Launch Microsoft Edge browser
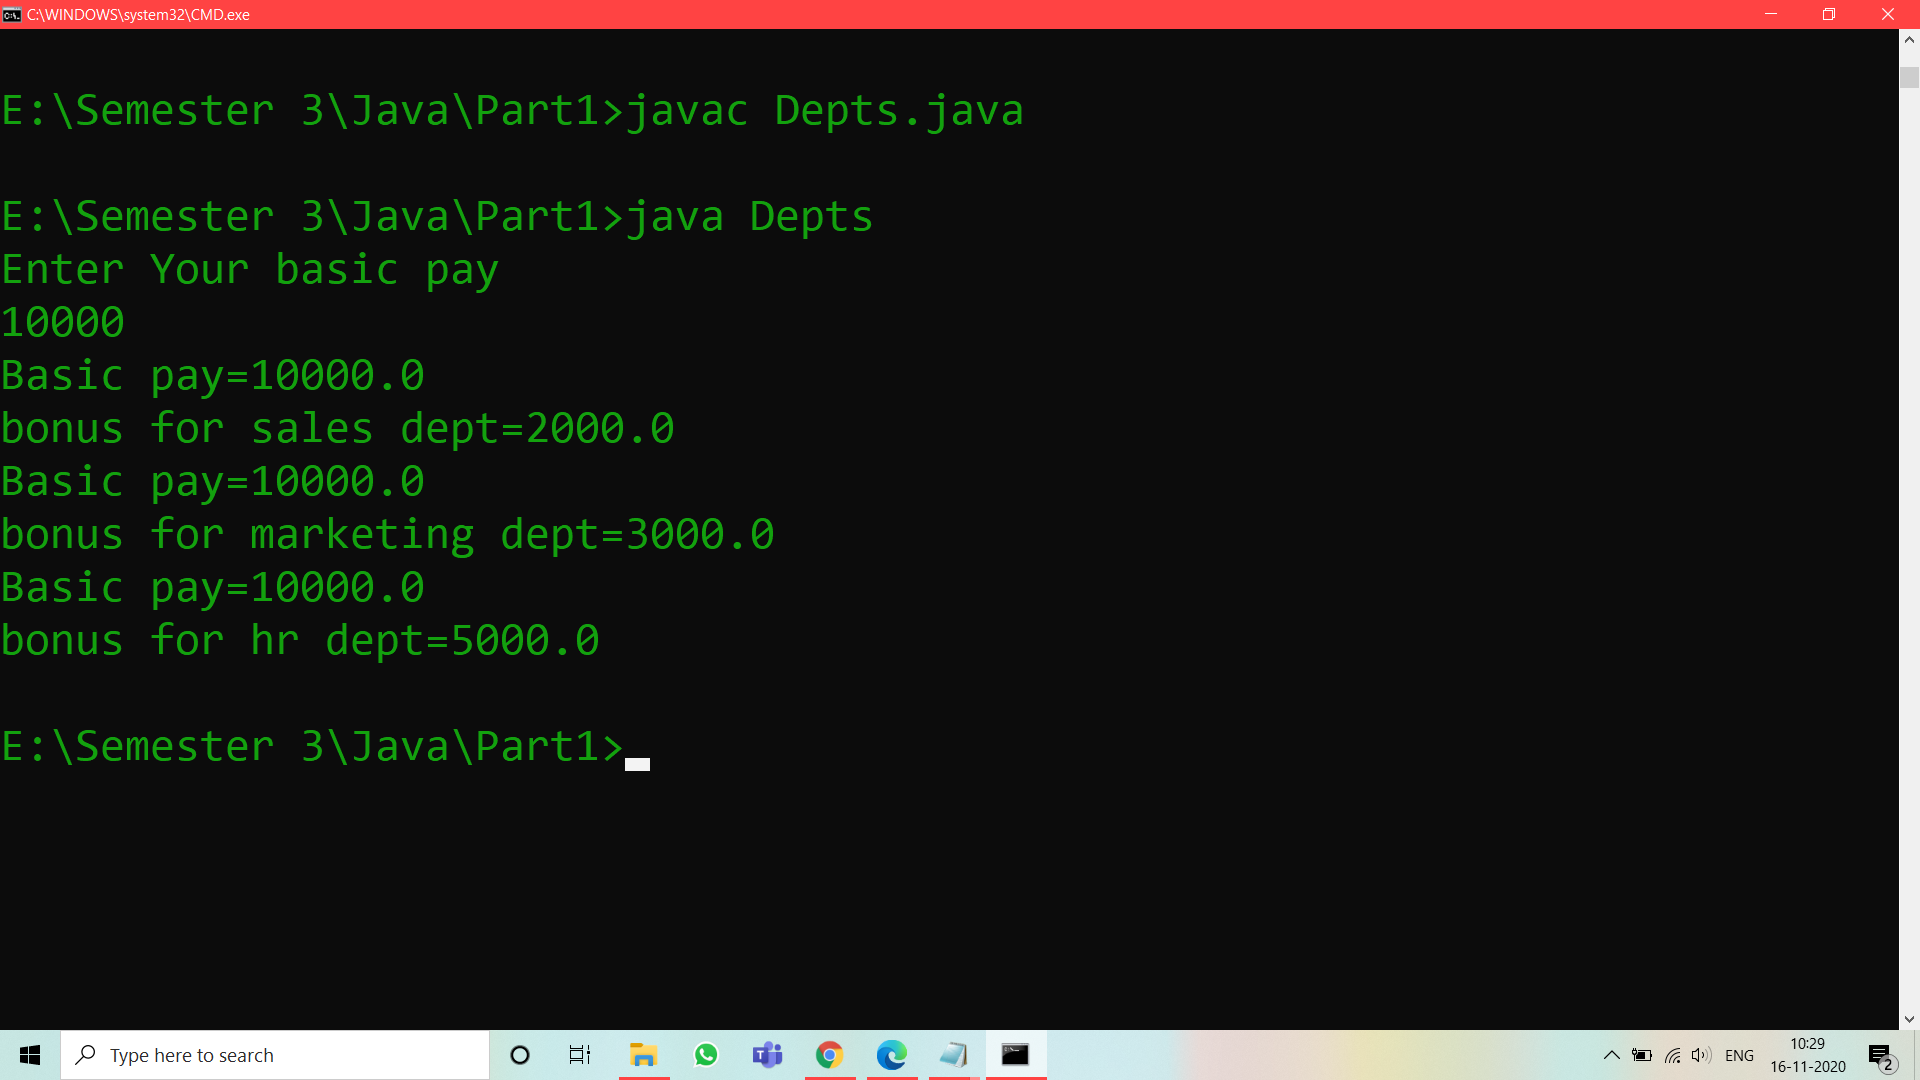The width and height of the screenshot is (1920, 1080). 891,1054
